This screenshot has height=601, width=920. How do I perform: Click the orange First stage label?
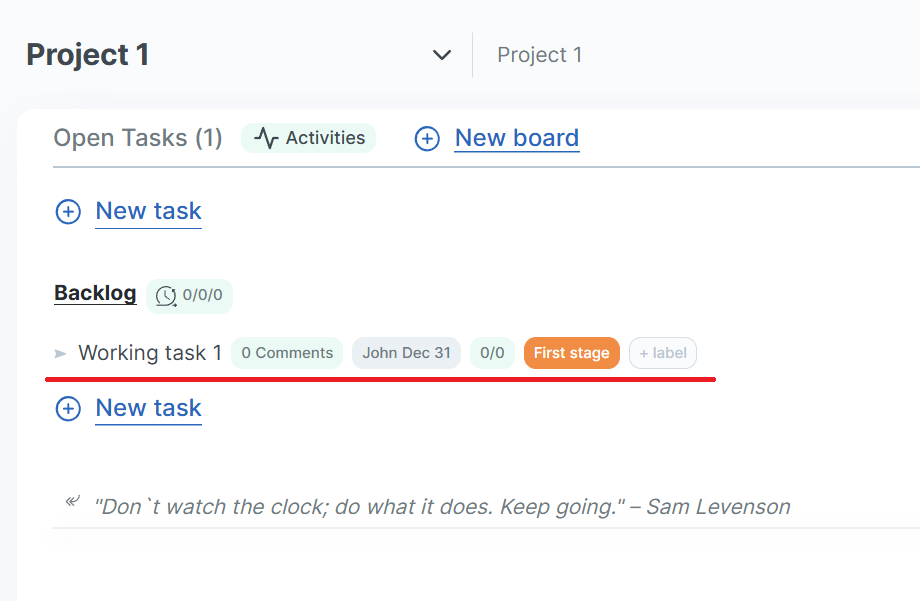pos(571,353)
